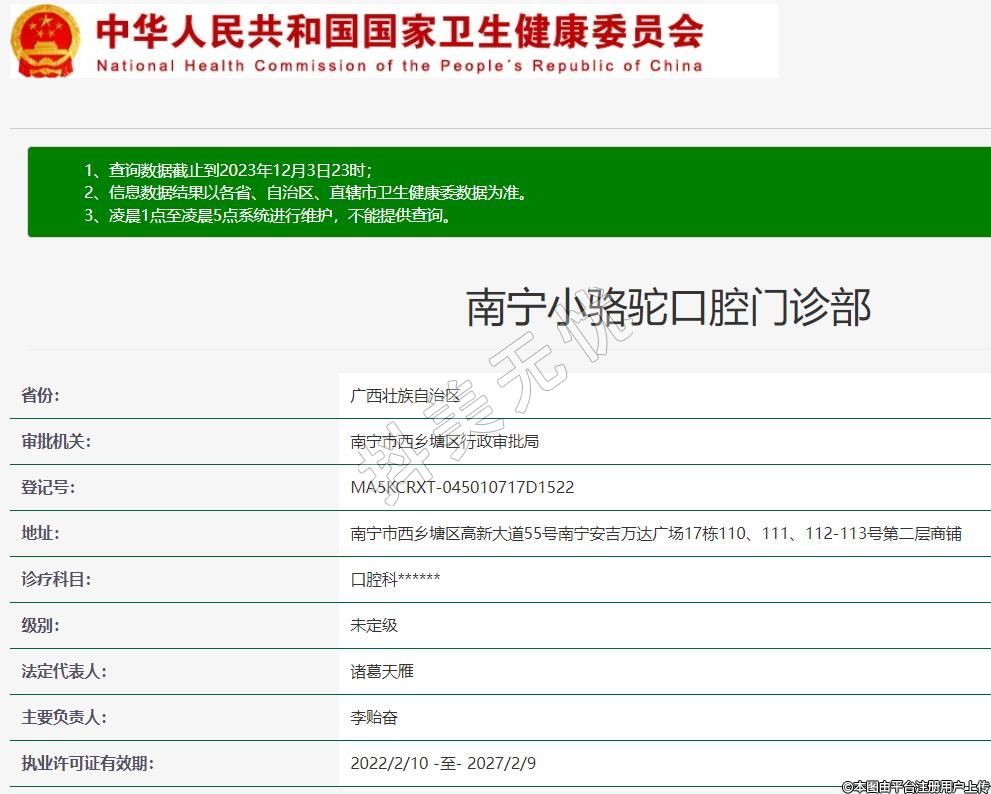The image size is (991, 794).
Task: Click the second notice line about 卫生健康委 data
Action: click(305, 192)
